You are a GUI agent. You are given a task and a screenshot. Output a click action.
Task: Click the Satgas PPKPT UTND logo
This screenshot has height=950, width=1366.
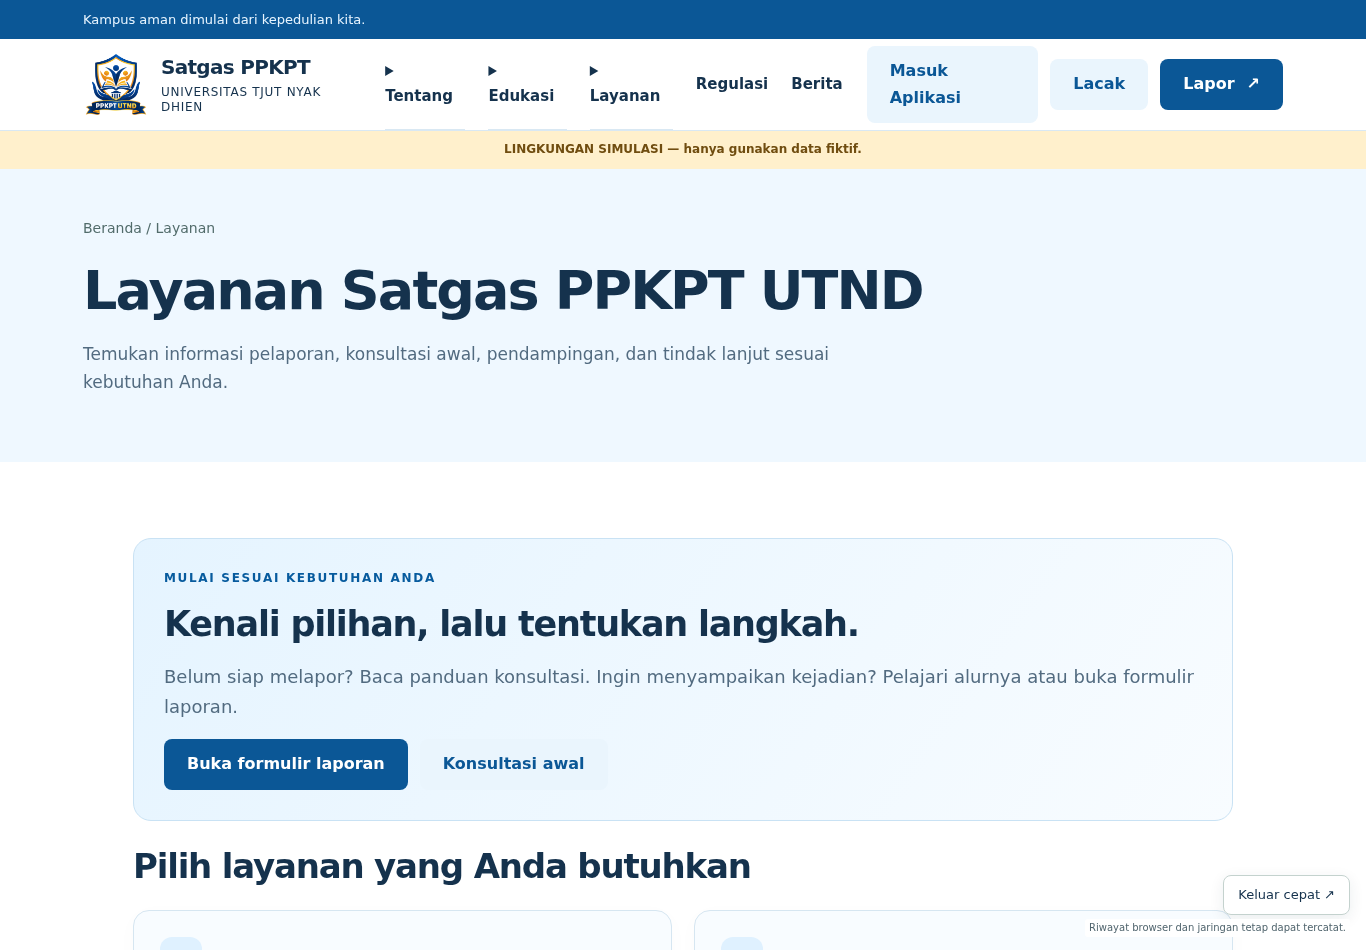[116, 85]
